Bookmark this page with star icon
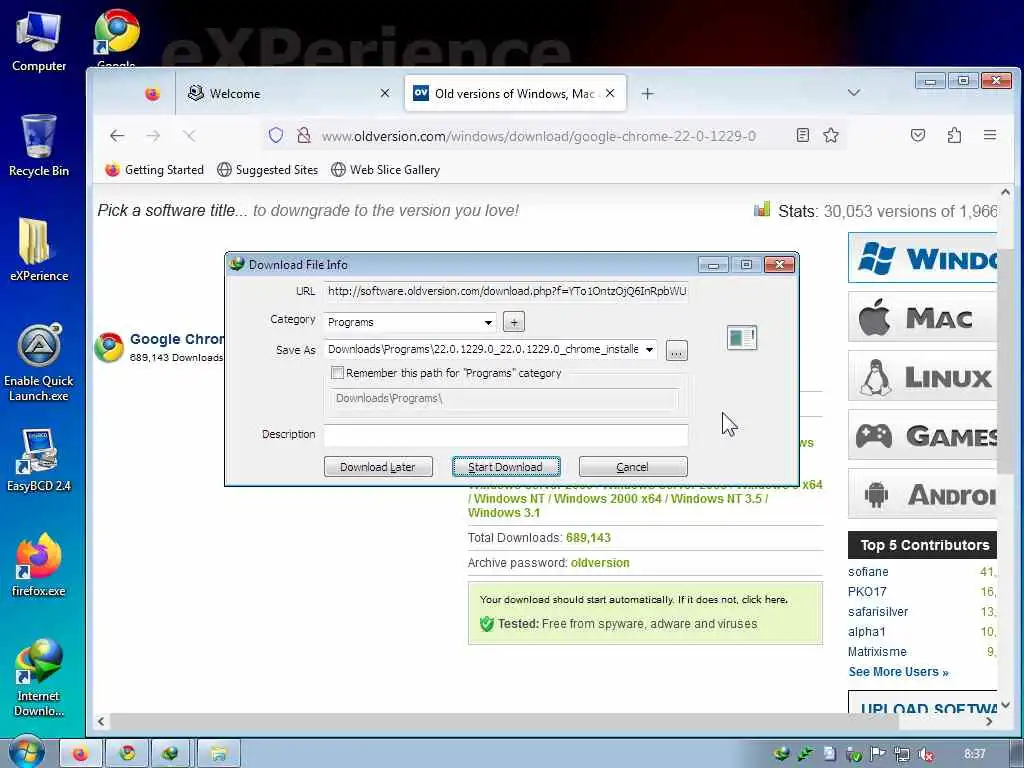 [831, 135]
